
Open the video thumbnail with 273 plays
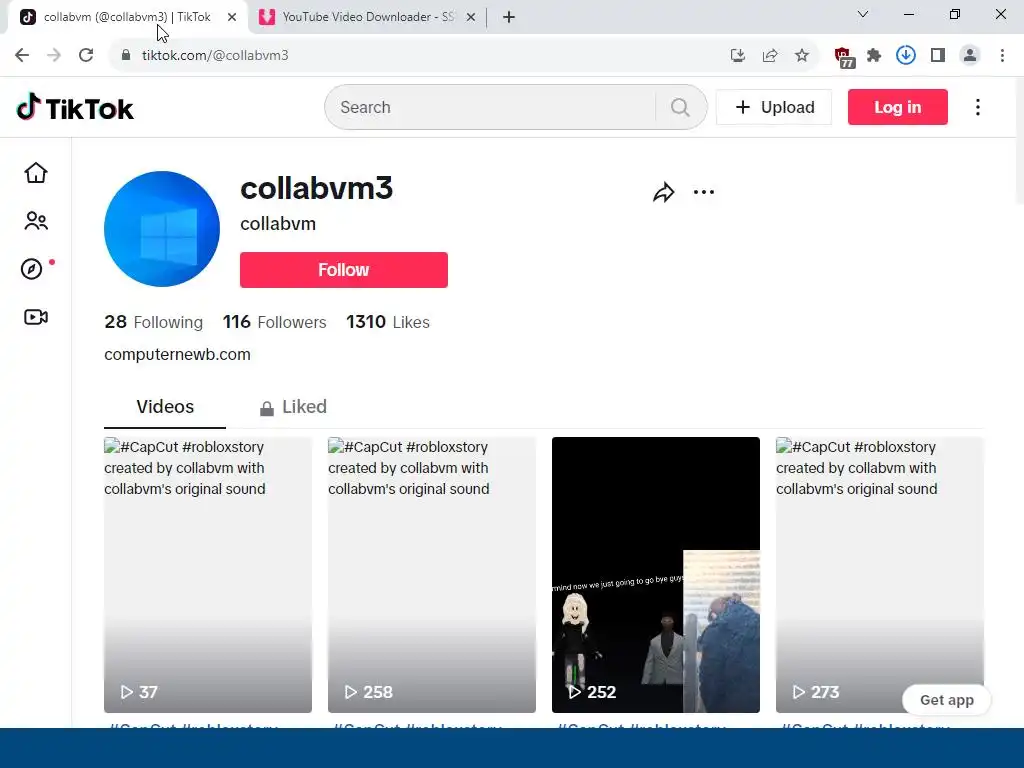coord(880,575)
